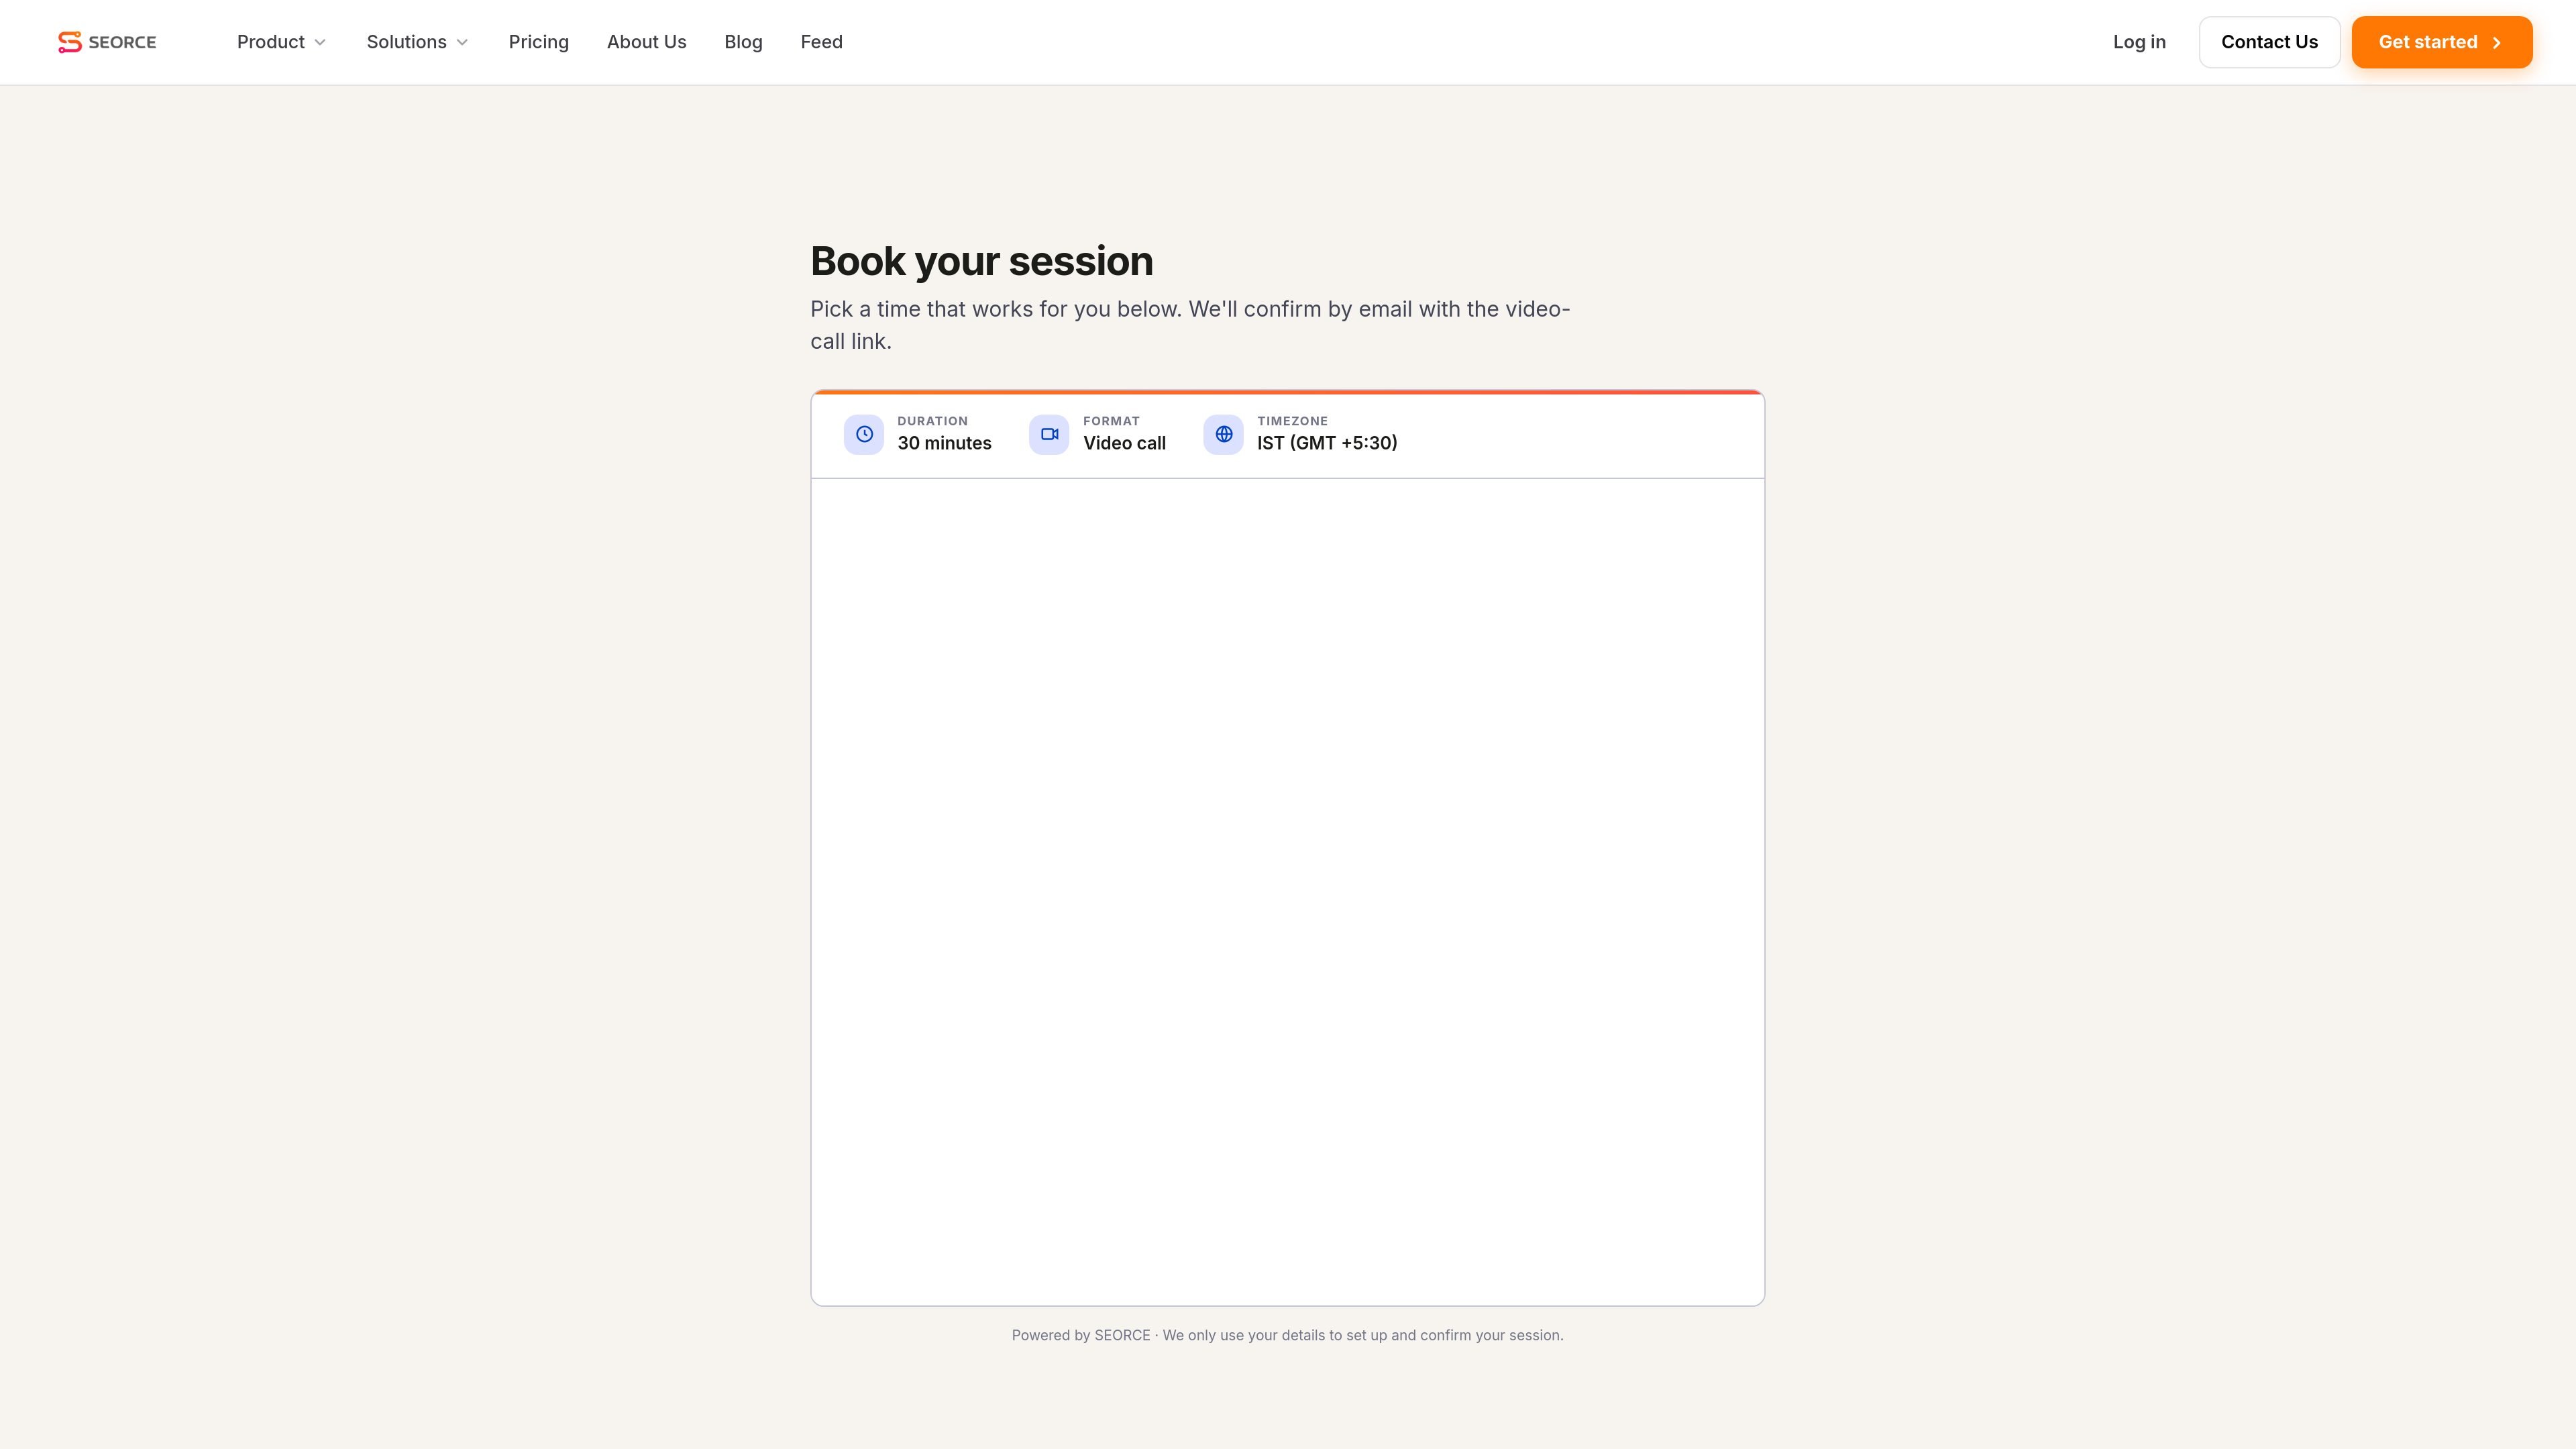This screenshot has height=1449, width=2576.
Task: Click the "Book your session" heading
Action: pos(981,261)
